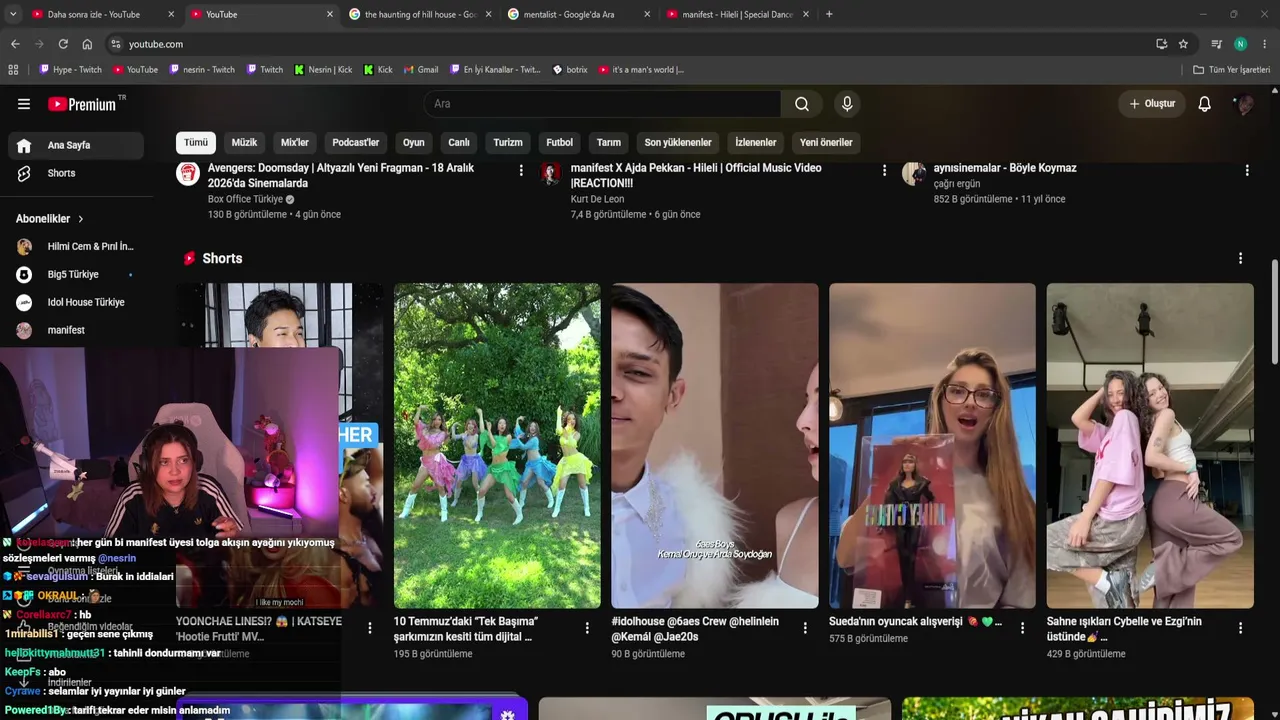Go to Ana Sayfa in the sidebar
1280x720 pixels.
click(x=76, y=146)
